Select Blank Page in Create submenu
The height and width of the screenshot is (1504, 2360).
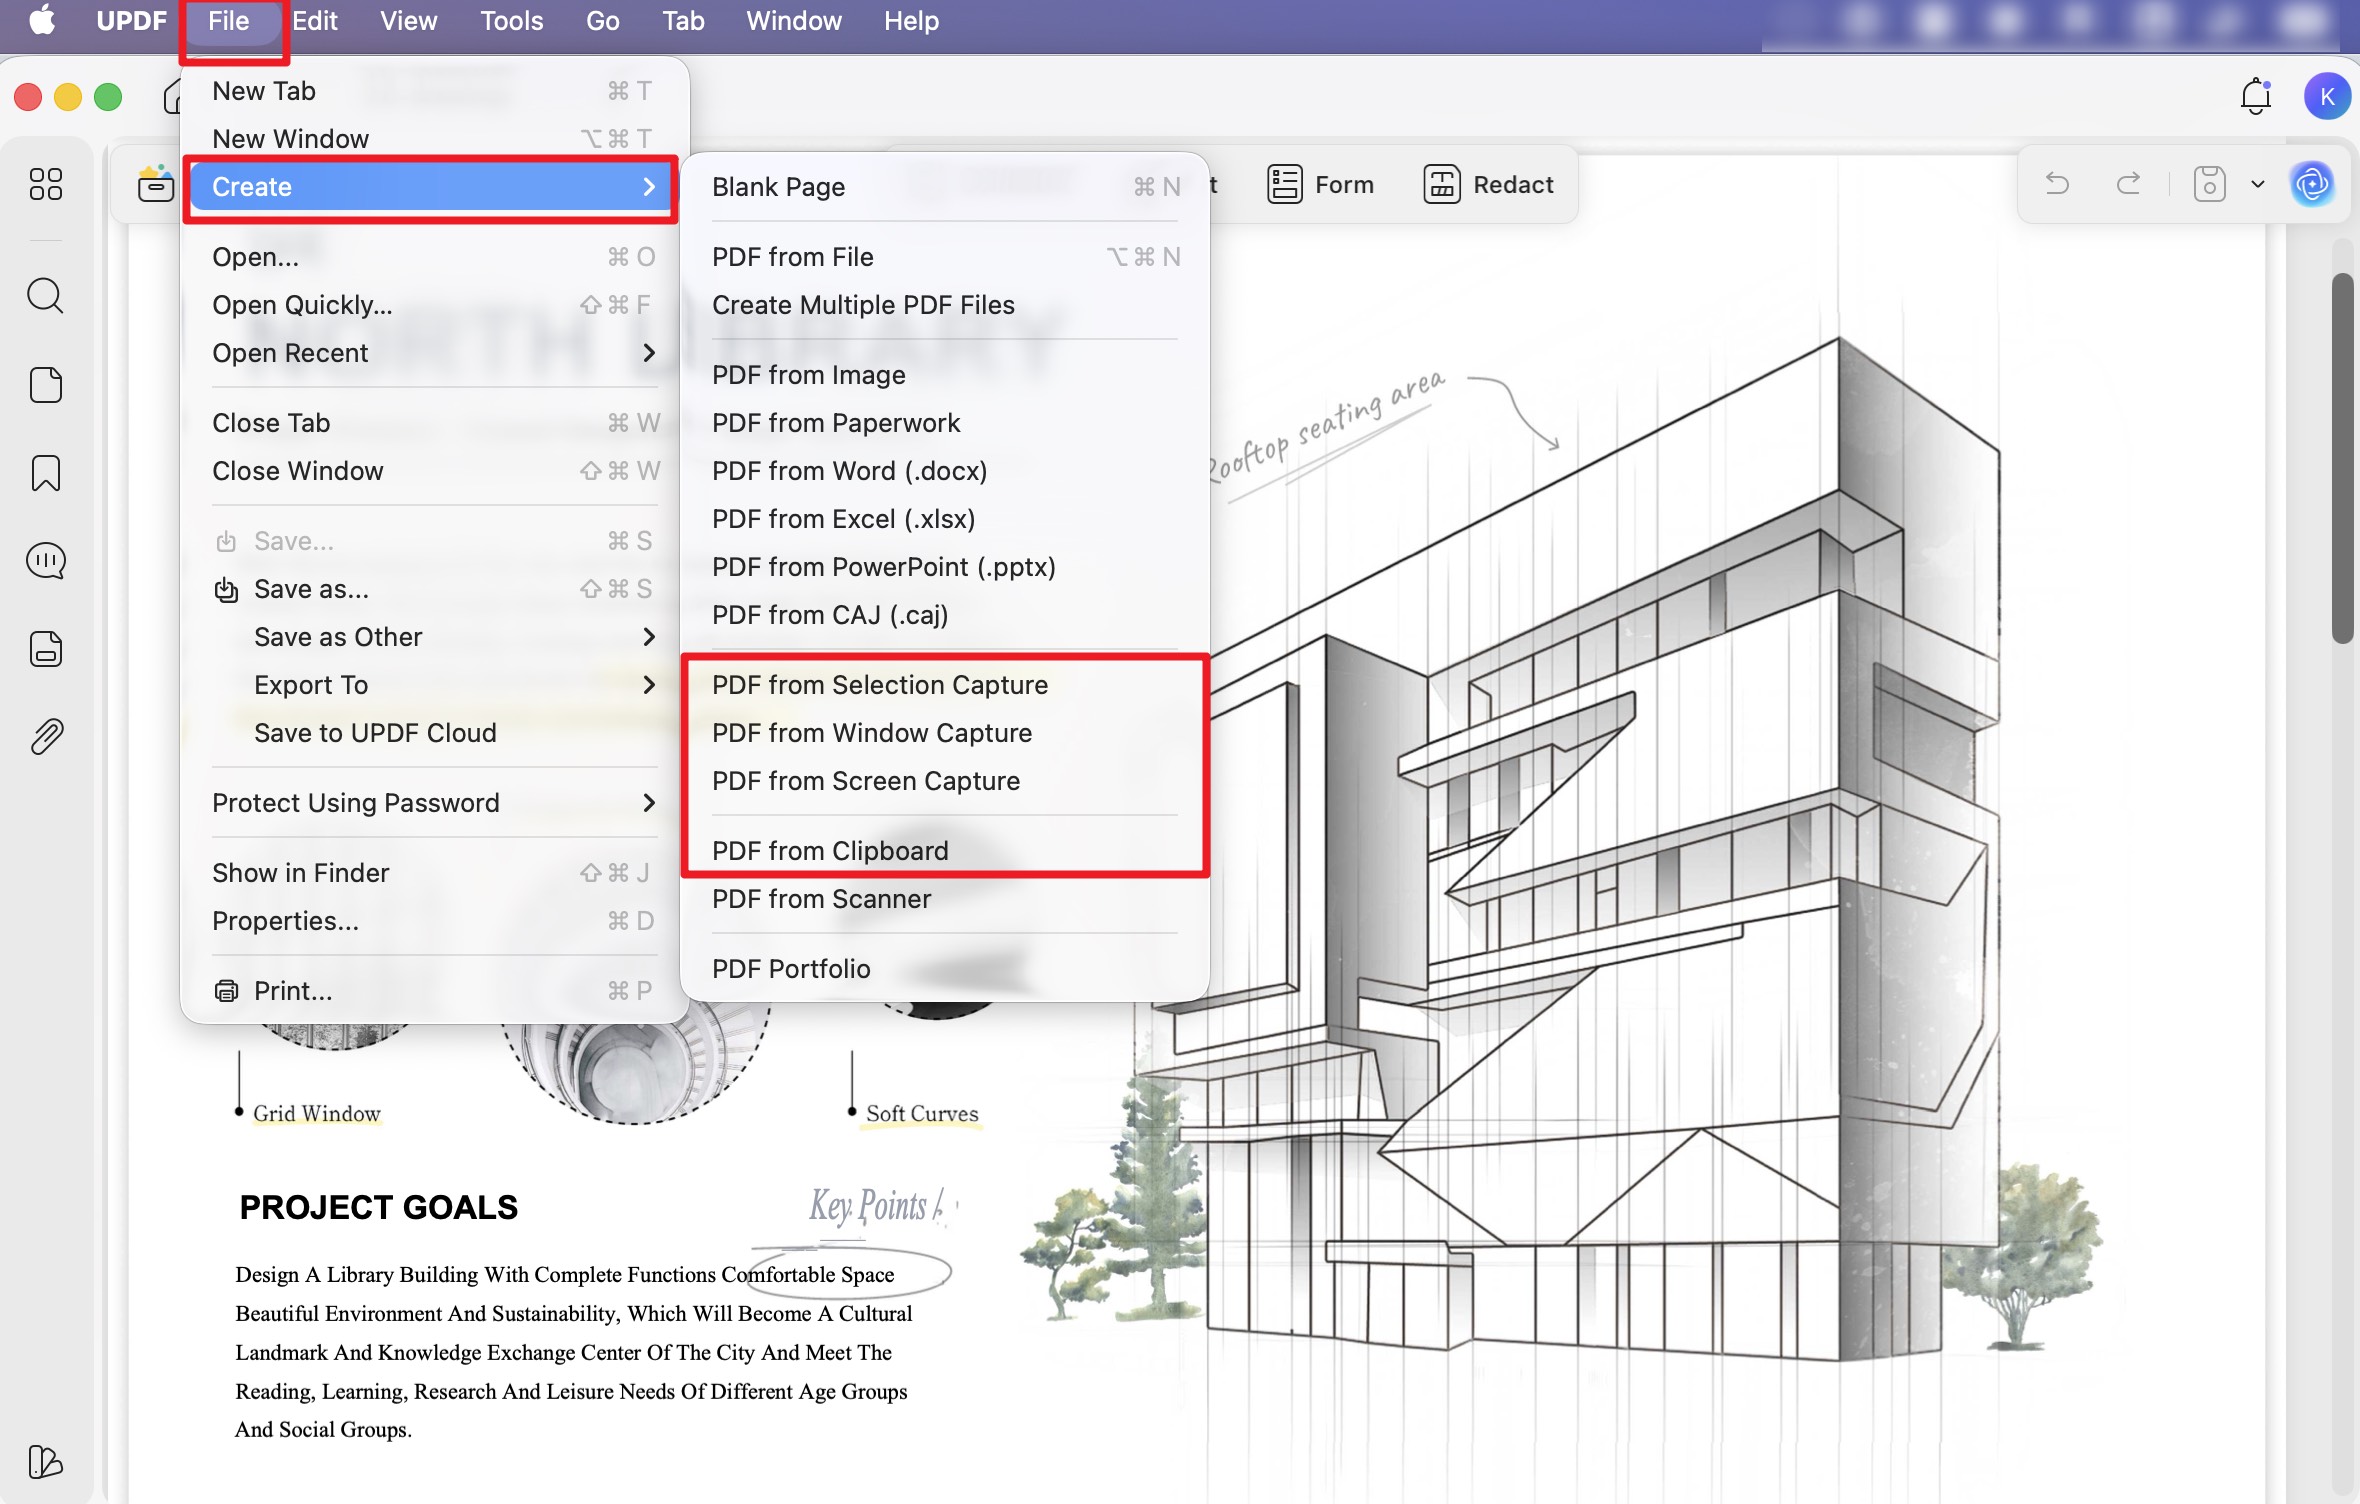tap(945, 187)
